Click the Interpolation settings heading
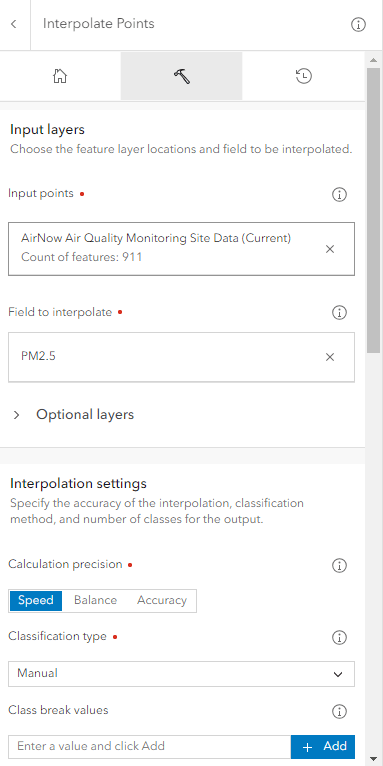 [78, 484]
